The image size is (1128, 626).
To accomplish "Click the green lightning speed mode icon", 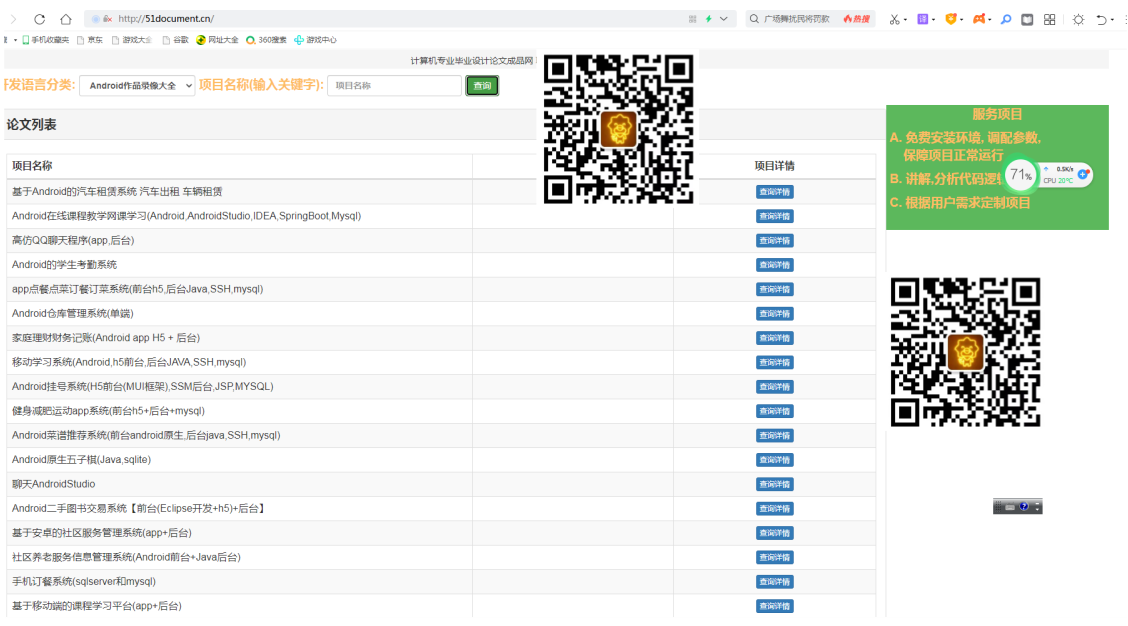I will pyautogui.click(x=709, y=19).
